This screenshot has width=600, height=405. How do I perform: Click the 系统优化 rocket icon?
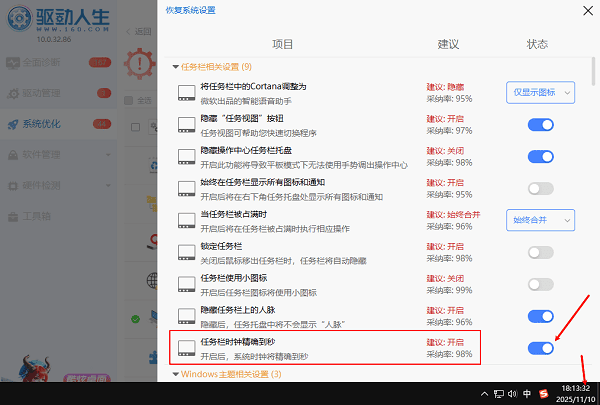(x=13, y=124)
